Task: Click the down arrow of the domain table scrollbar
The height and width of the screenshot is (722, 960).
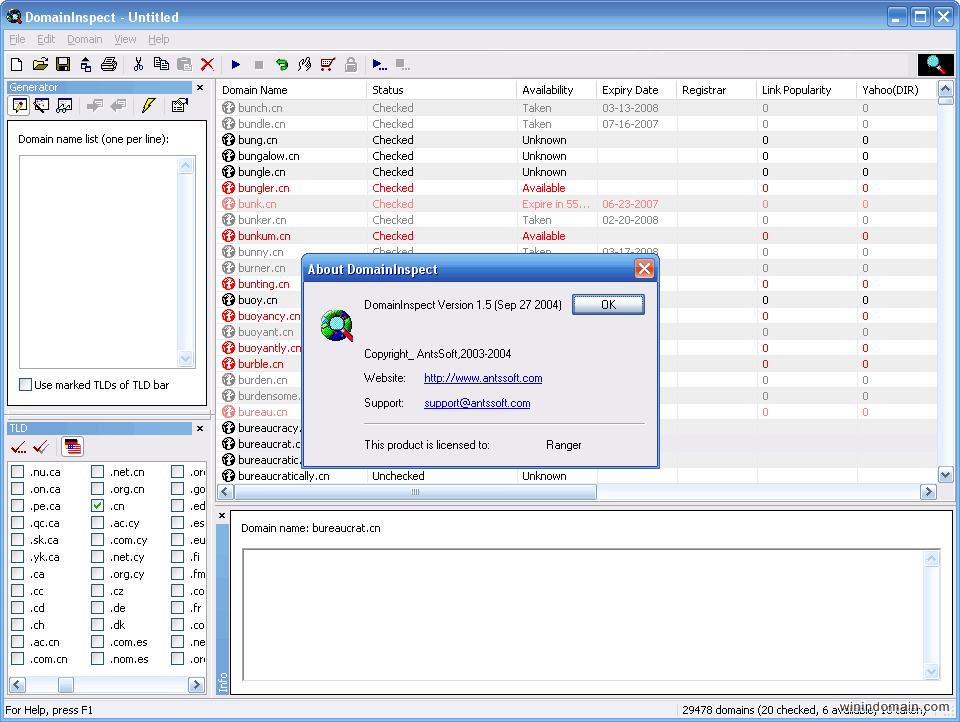Action: click(945, 475)
